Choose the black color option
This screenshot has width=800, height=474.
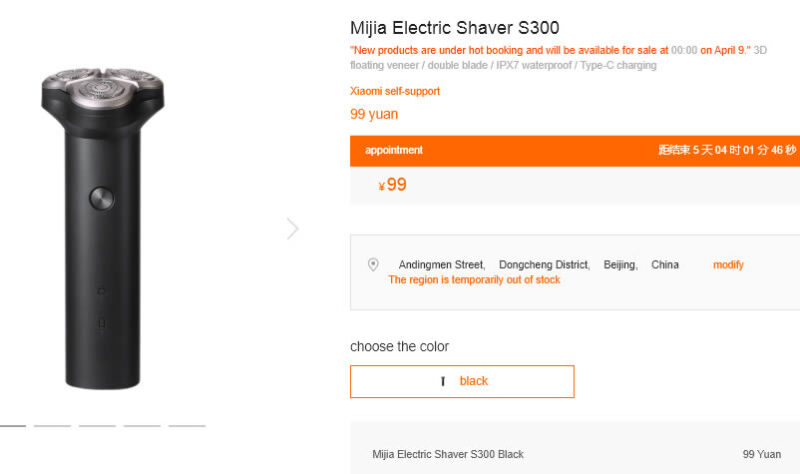[x=462, y=381]
